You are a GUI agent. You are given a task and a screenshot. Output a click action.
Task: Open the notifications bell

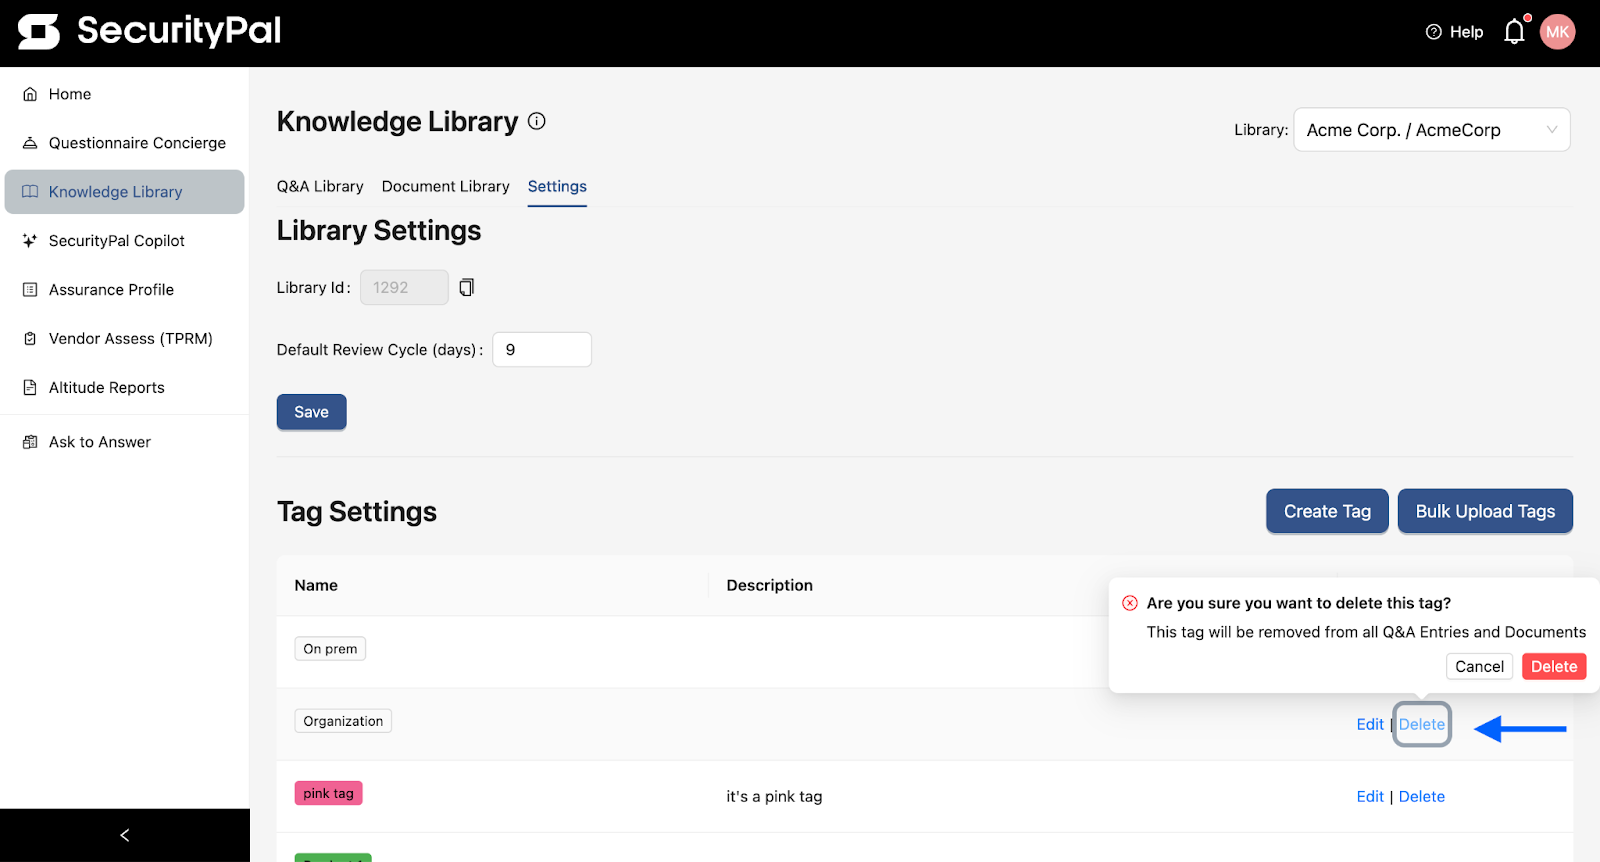[x=1515, y=32]
